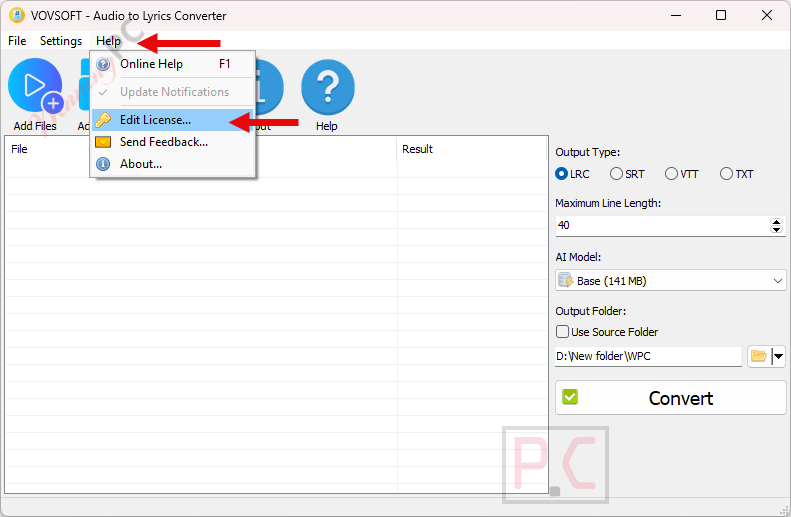Click the Convert button
The height and width of the screenshot is (517, 791).
tap(670, 398)
